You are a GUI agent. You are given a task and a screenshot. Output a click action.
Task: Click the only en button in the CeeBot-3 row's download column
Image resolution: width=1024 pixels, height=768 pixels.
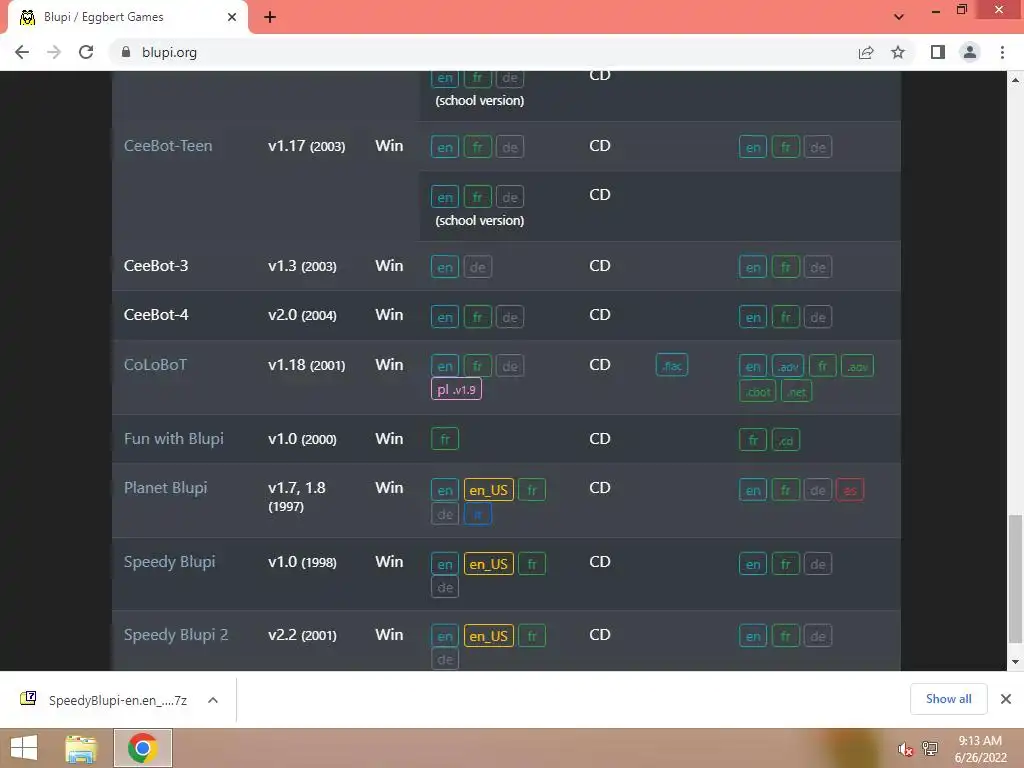pyautogui.click(x=445, y=266)
